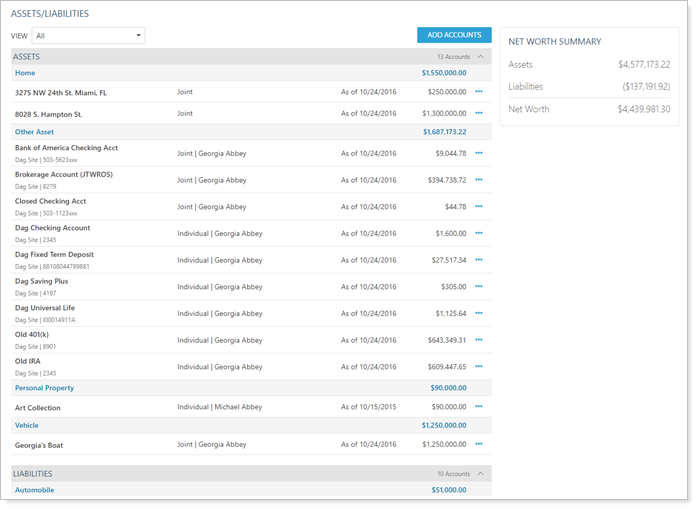Open the Personal Property category
Viewport: 697px width, 509px height.
point(44,388)
